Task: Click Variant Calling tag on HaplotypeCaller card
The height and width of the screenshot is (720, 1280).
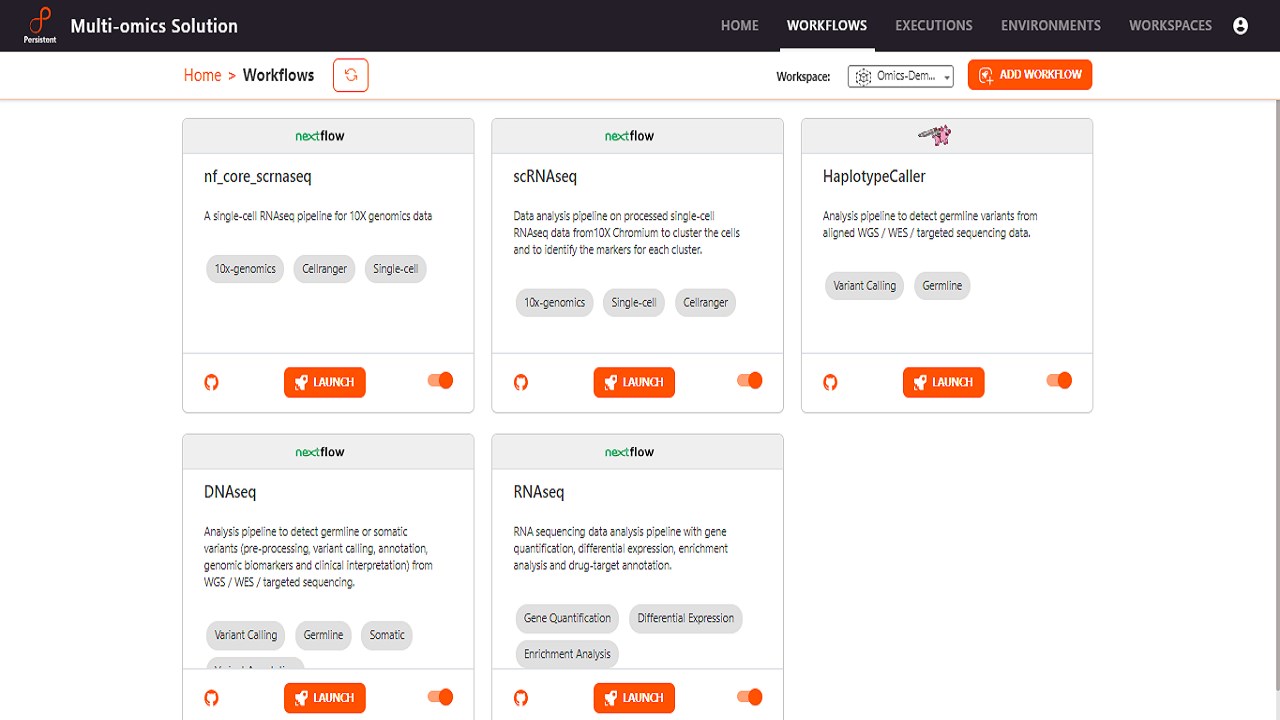Action: [x=865, y=286]
